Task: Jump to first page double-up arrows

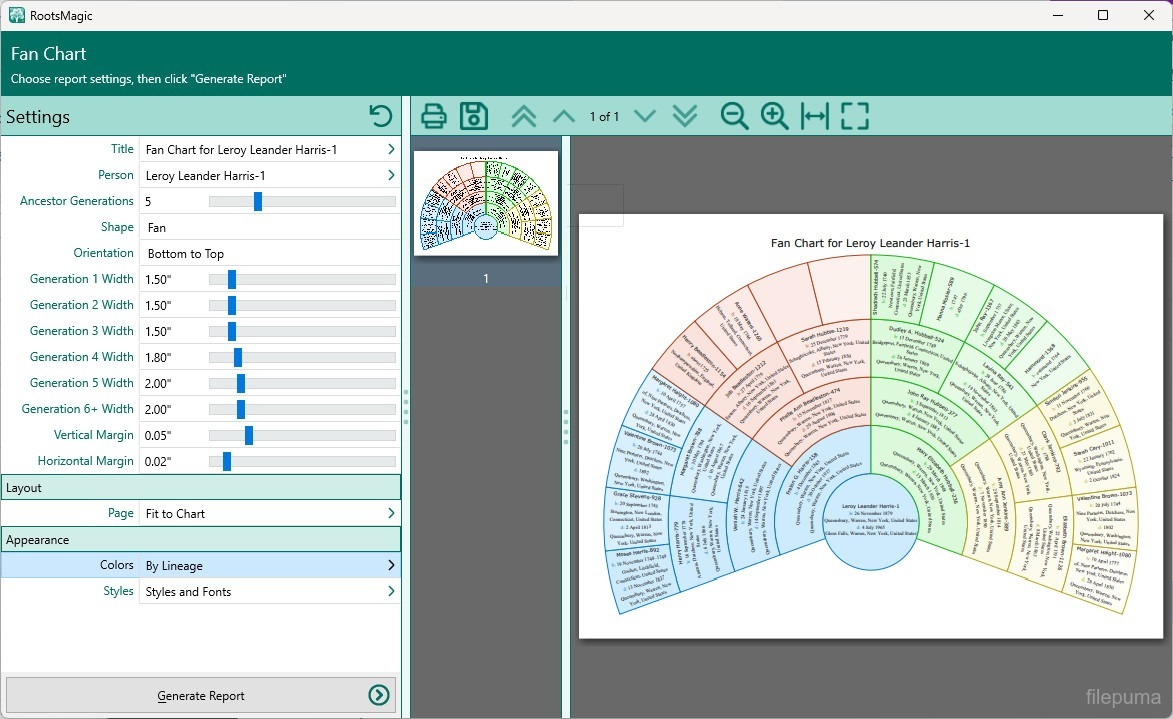Action: [523, 116]
